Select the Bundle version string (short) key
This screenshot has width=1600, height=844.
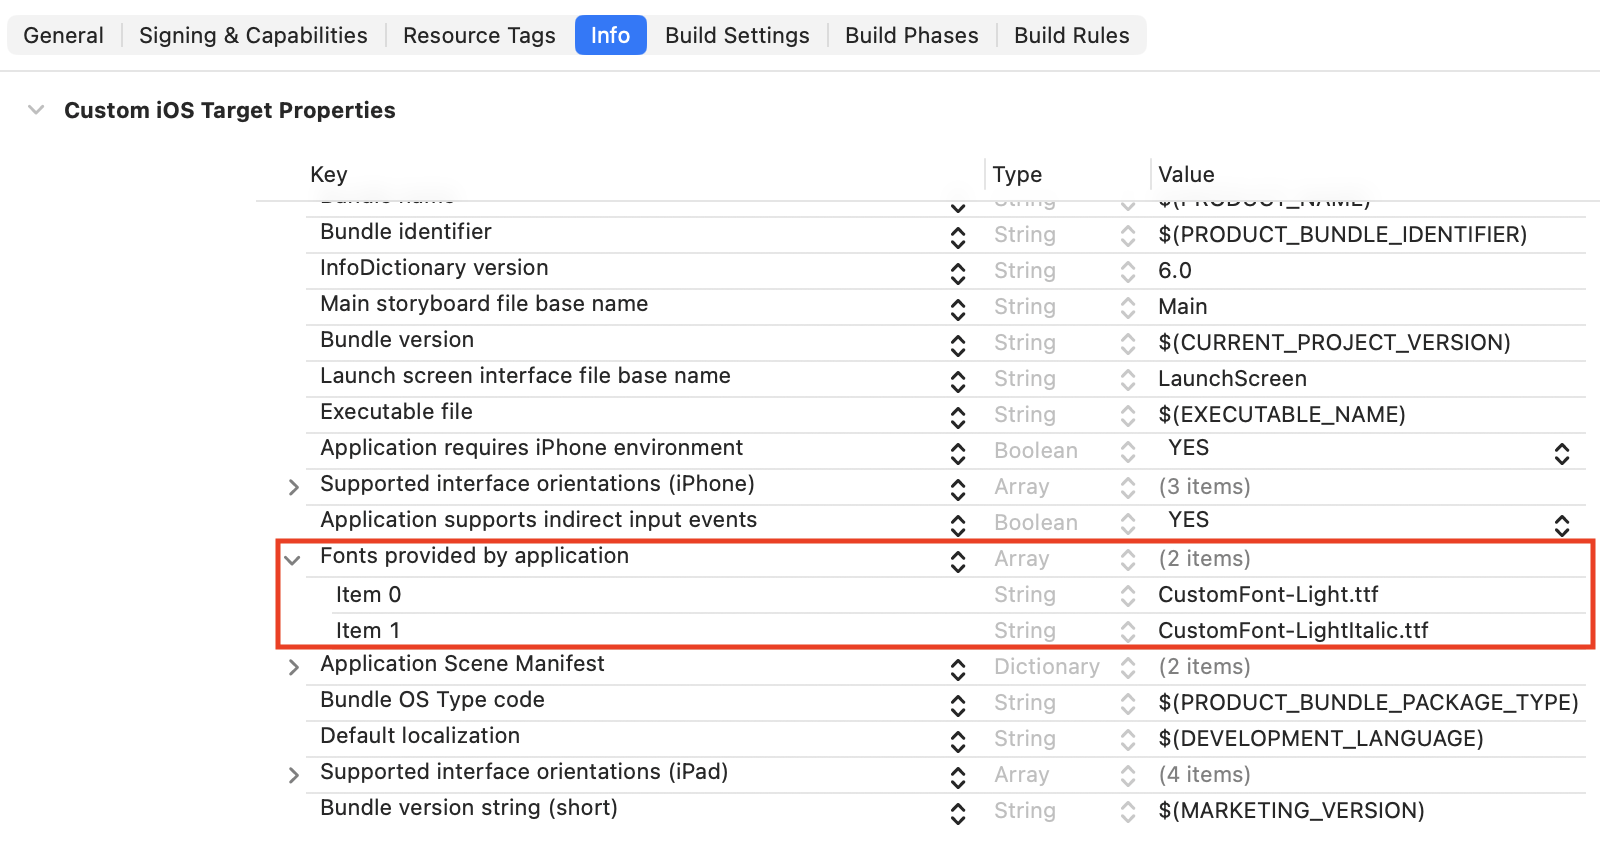(x=469, y=808)
